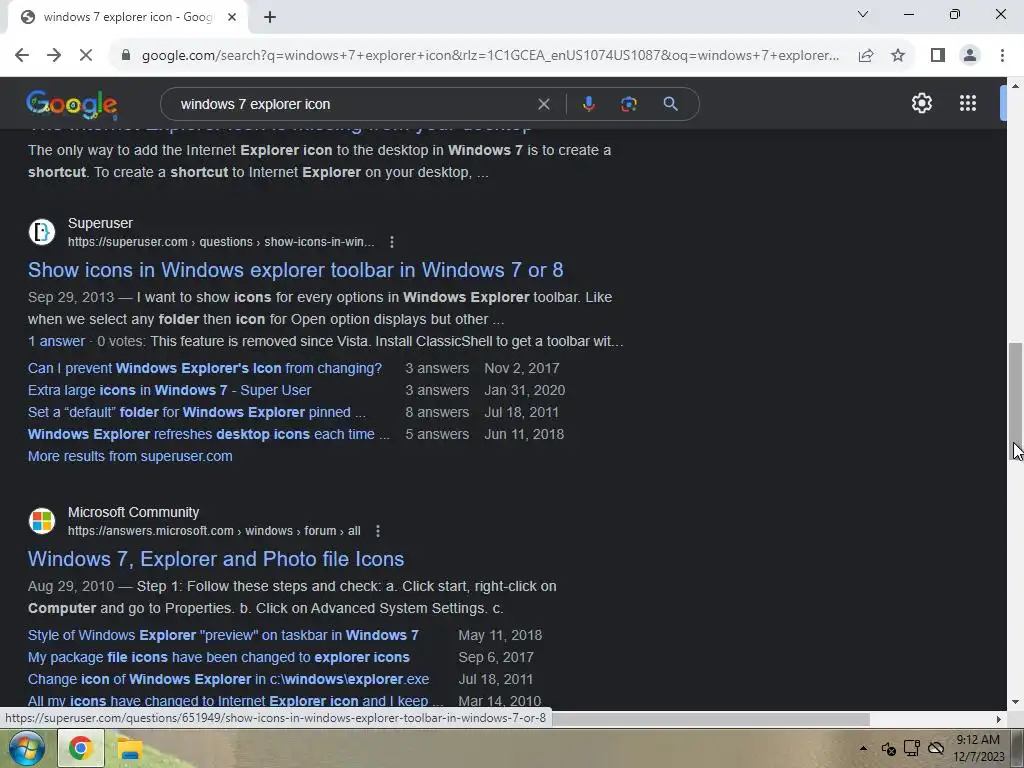Open the Windows Start menu
The image size is (1024, 768).
(26, 748)
